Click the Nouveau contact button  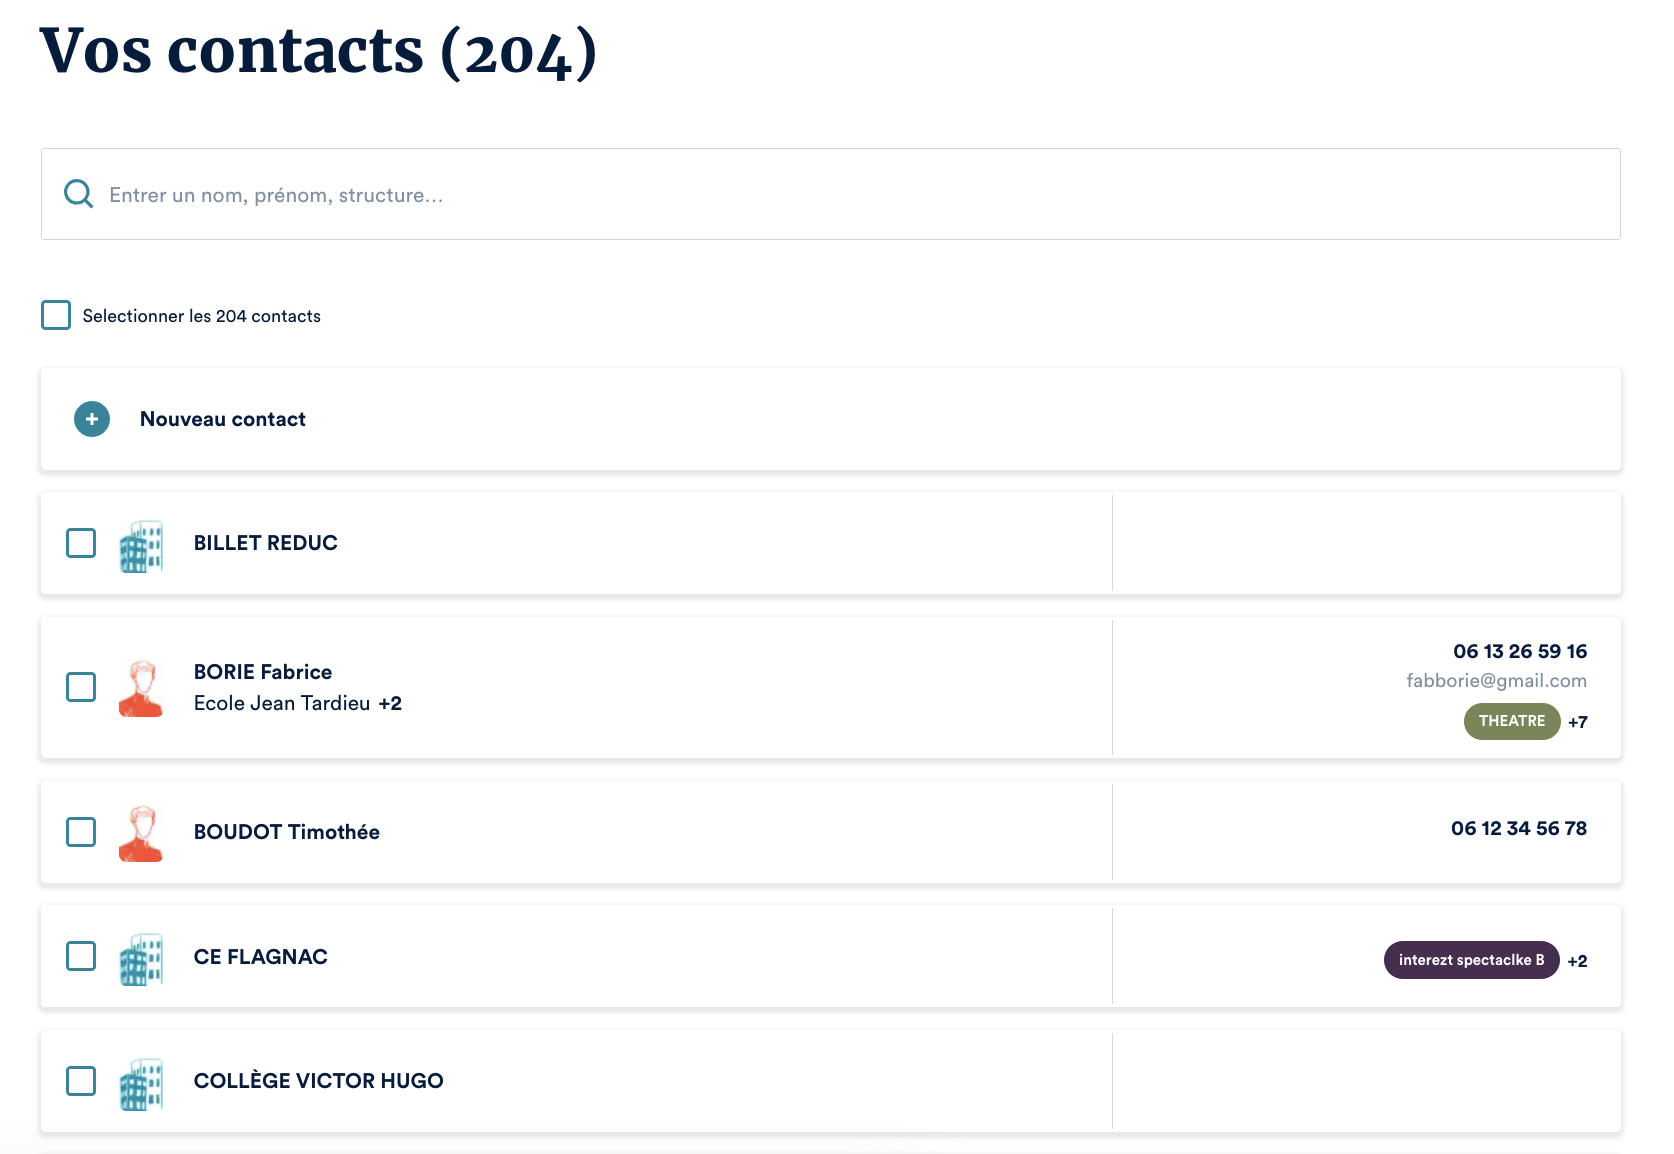tap(223, 419)
